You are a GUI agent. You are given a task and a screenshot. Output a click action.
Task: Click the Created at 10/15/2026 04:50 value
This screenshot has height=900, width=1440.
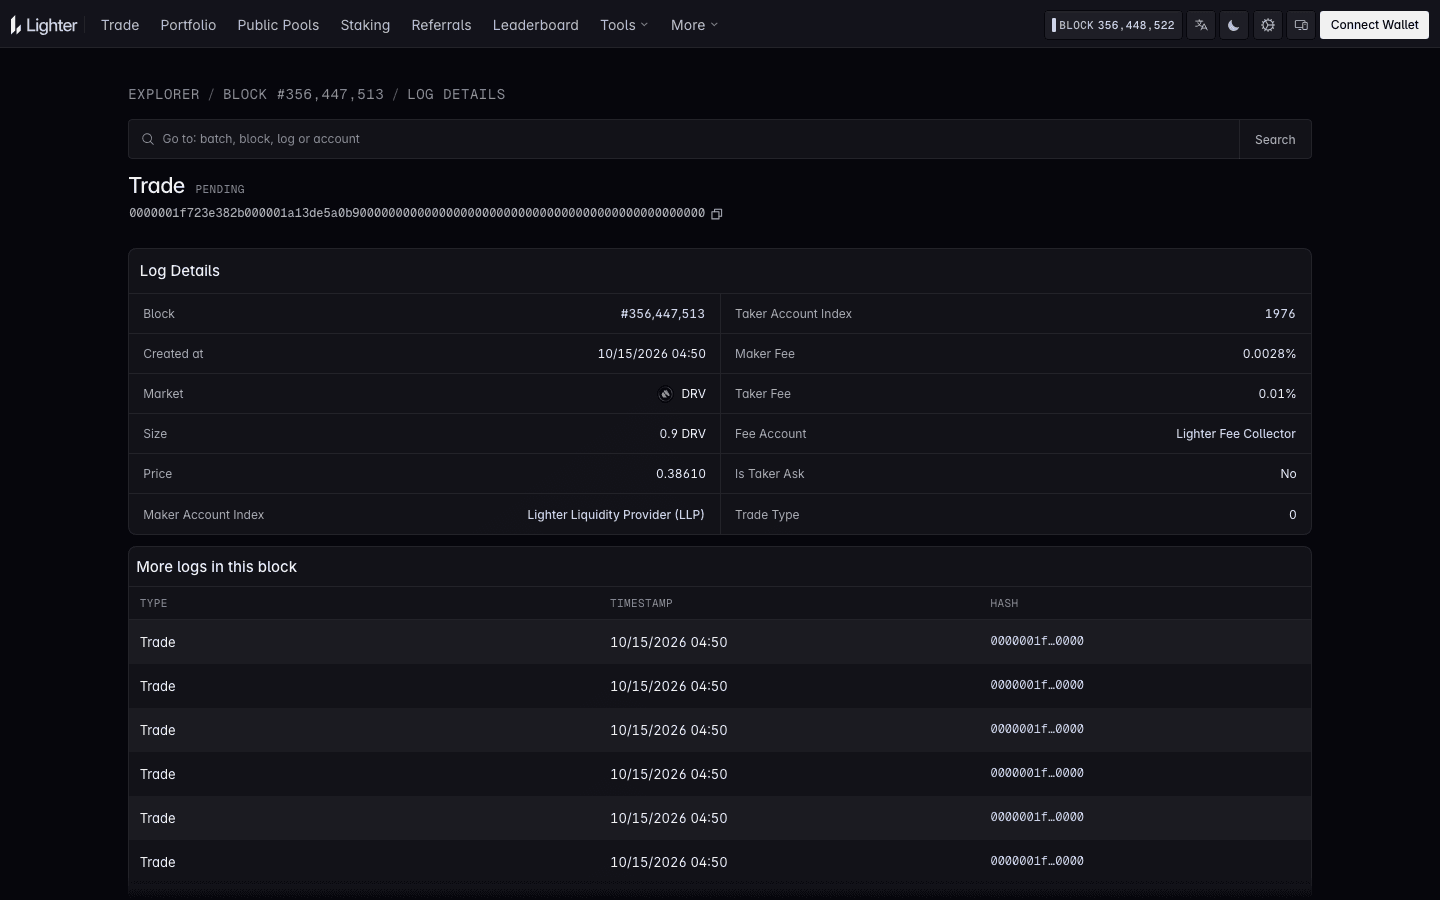coord(651,354)
